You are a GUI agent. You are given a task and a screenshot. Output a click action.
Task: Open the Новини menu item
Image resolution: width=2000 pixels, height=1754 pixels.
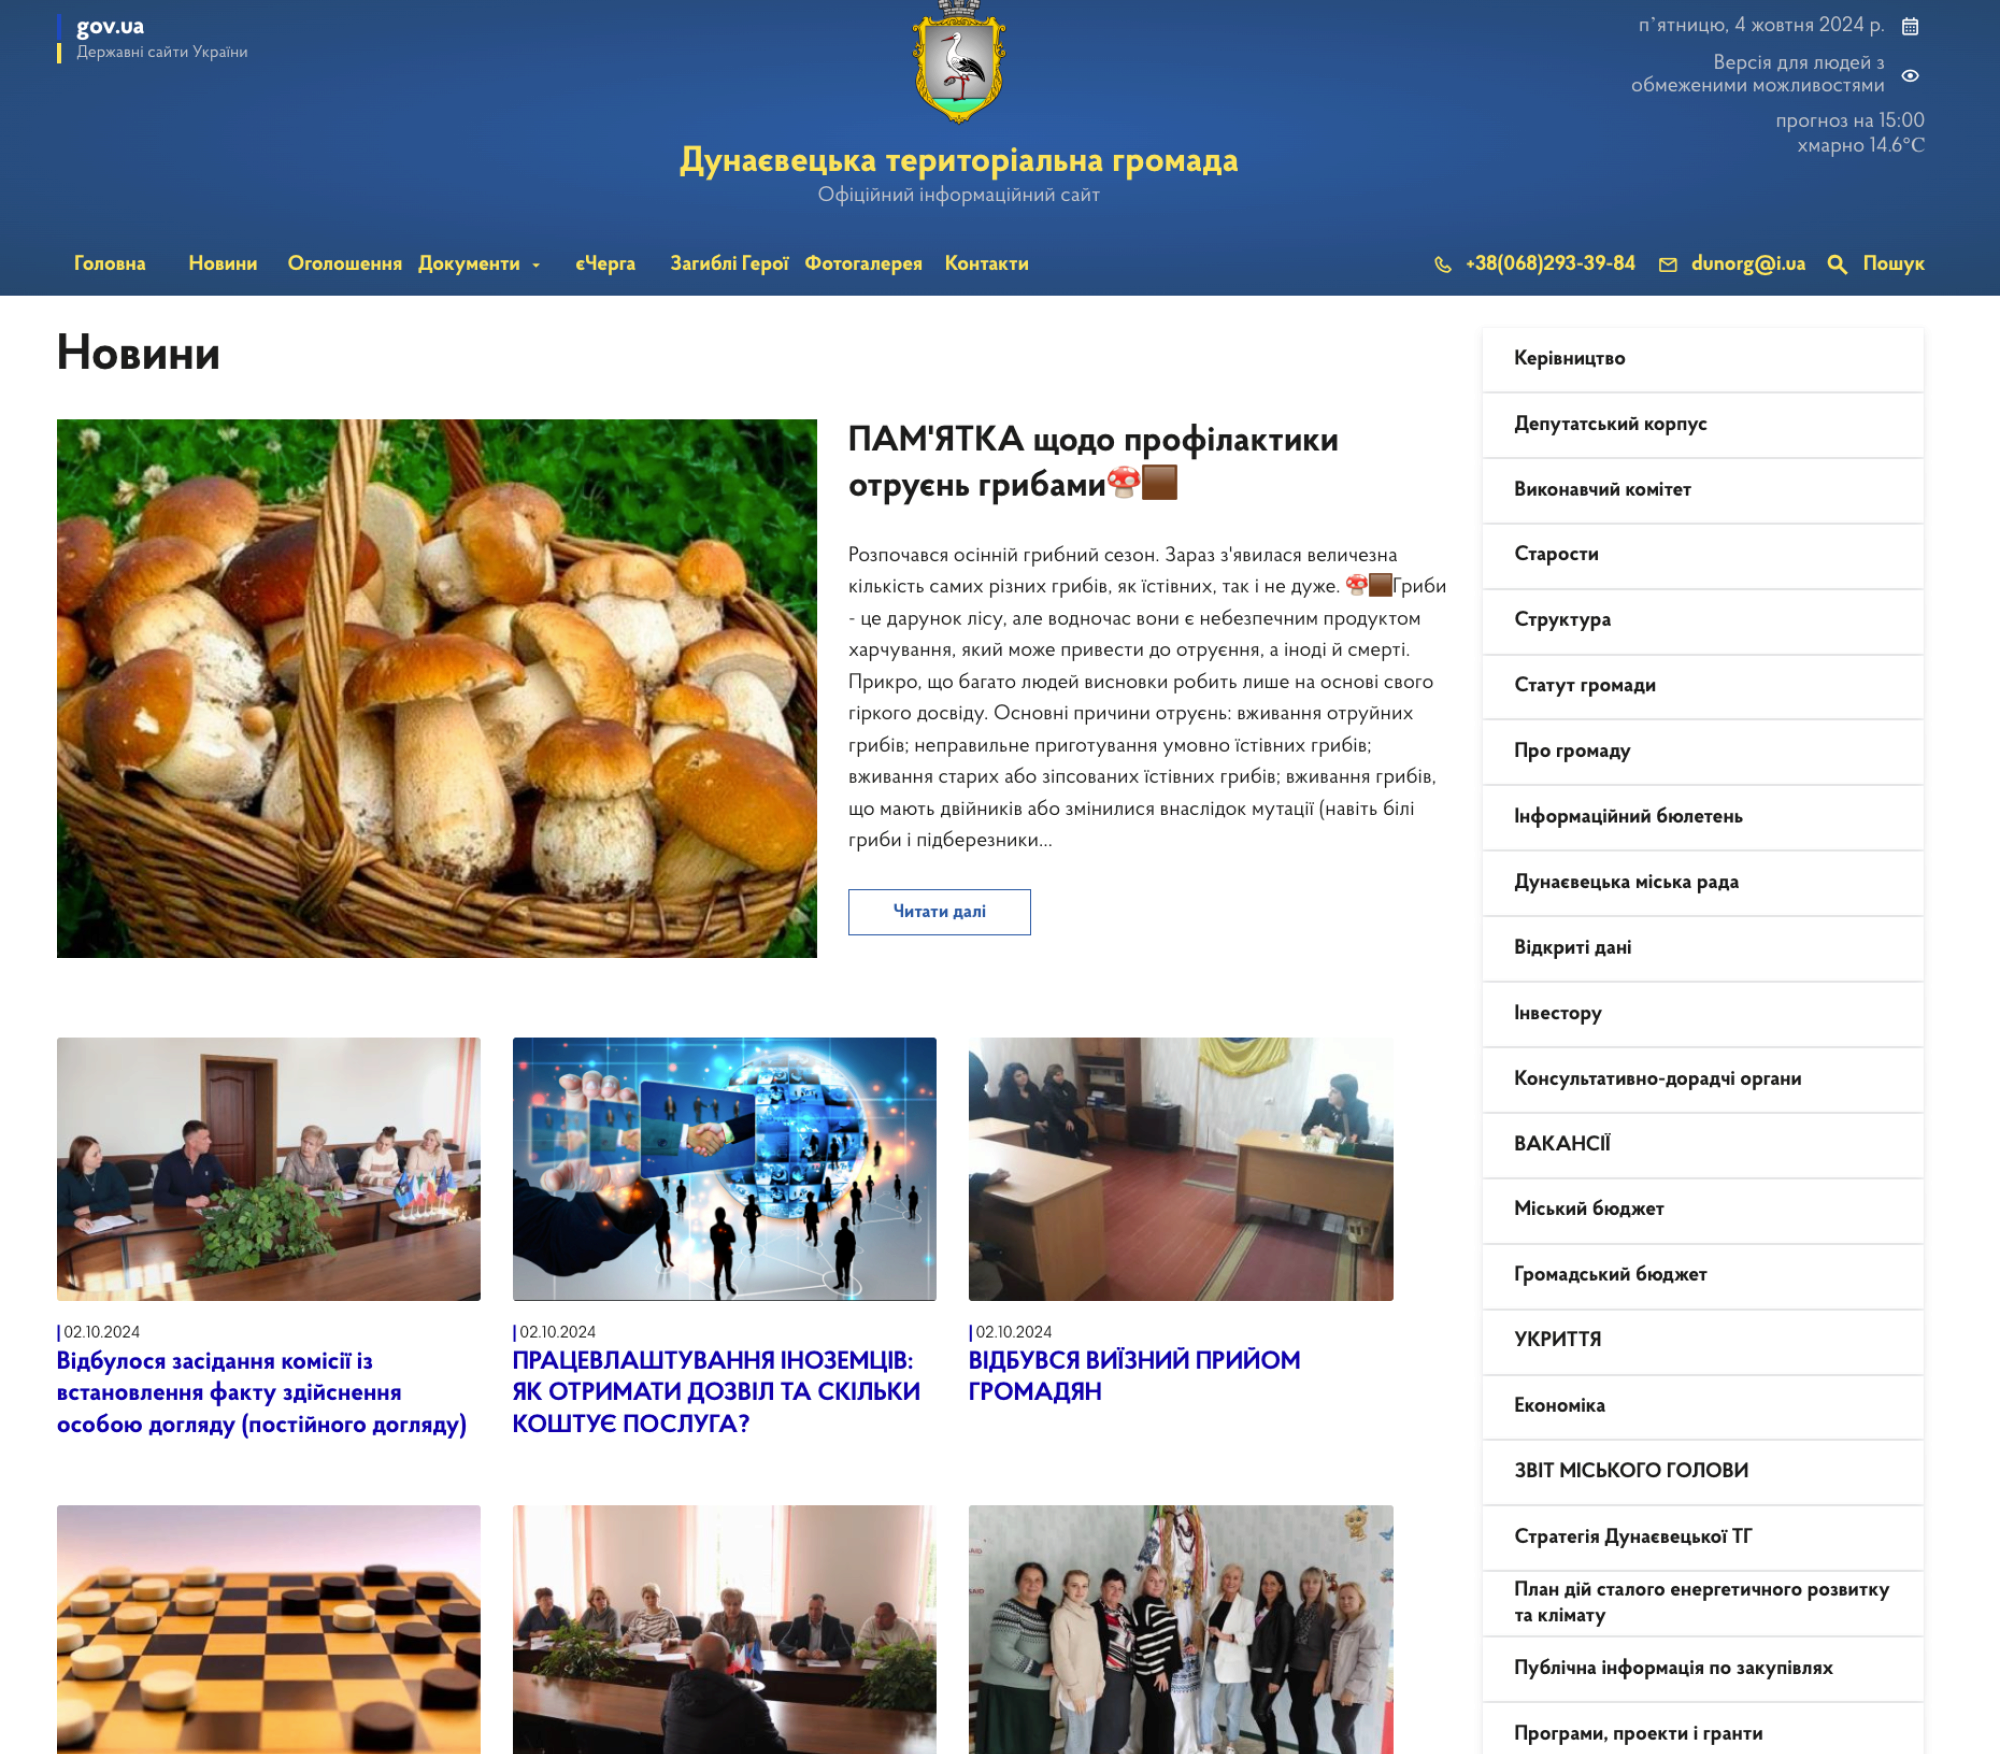pyautogui.click(x=222, y=263)
